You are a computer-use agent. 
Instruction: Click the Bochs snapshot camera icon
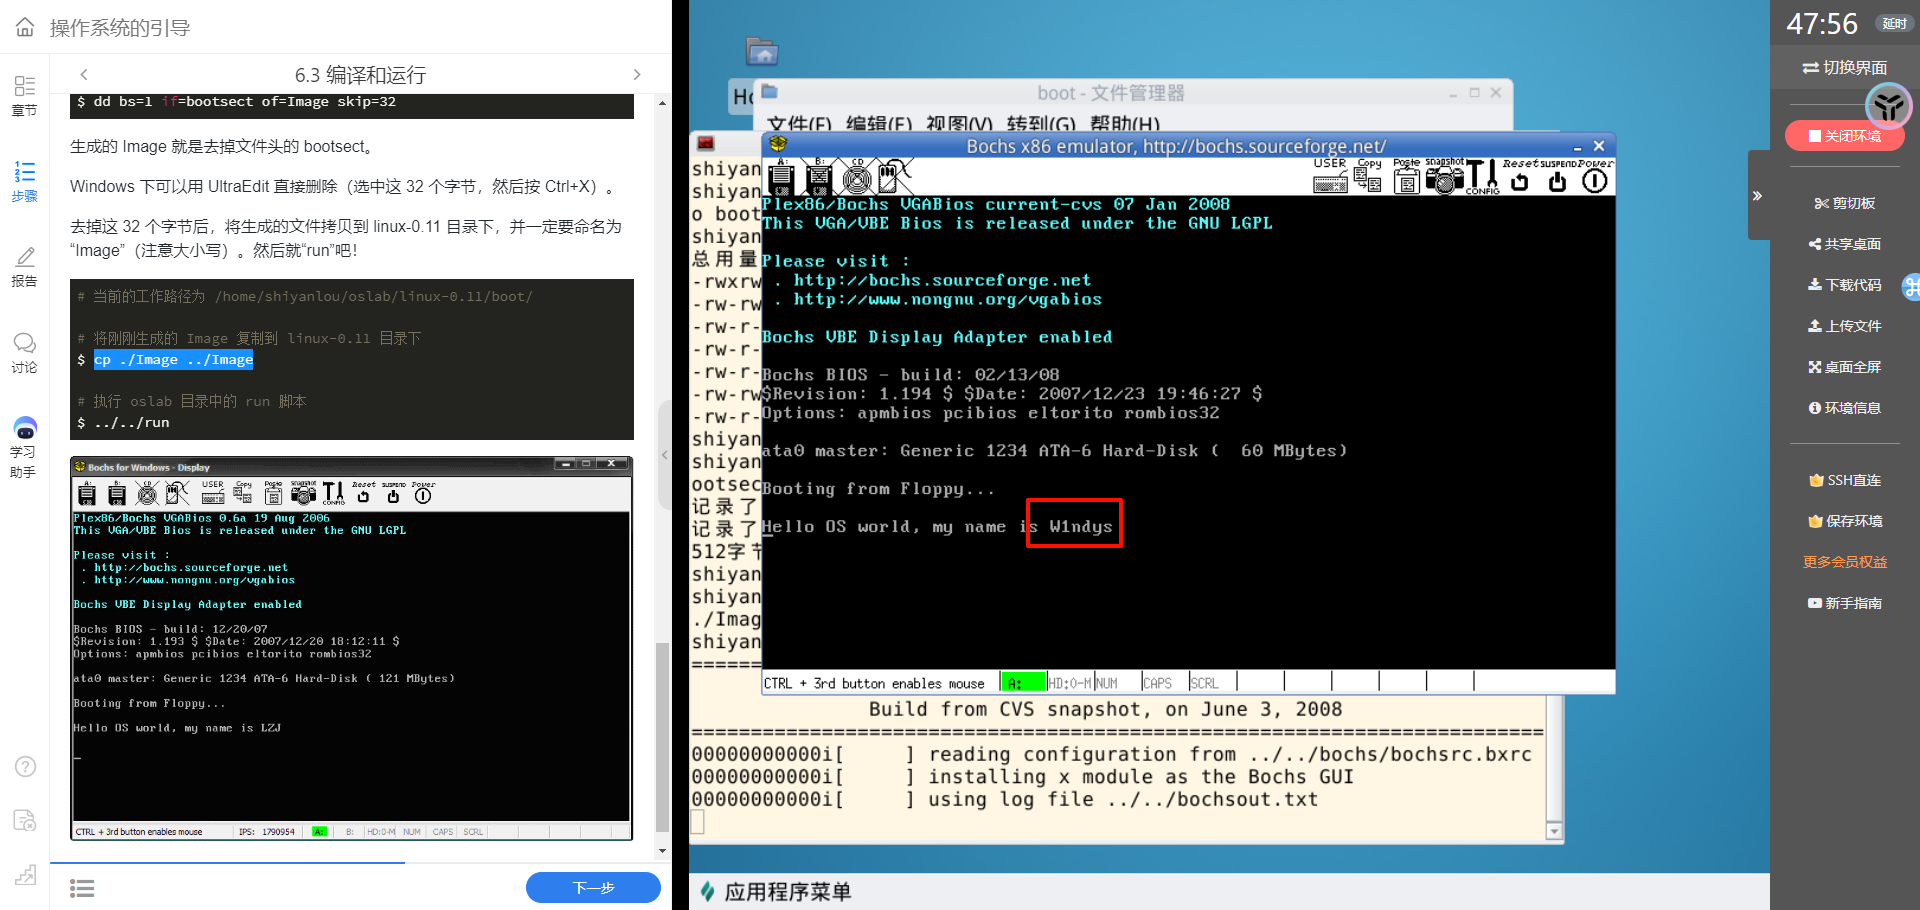(x=1444, y=177)
